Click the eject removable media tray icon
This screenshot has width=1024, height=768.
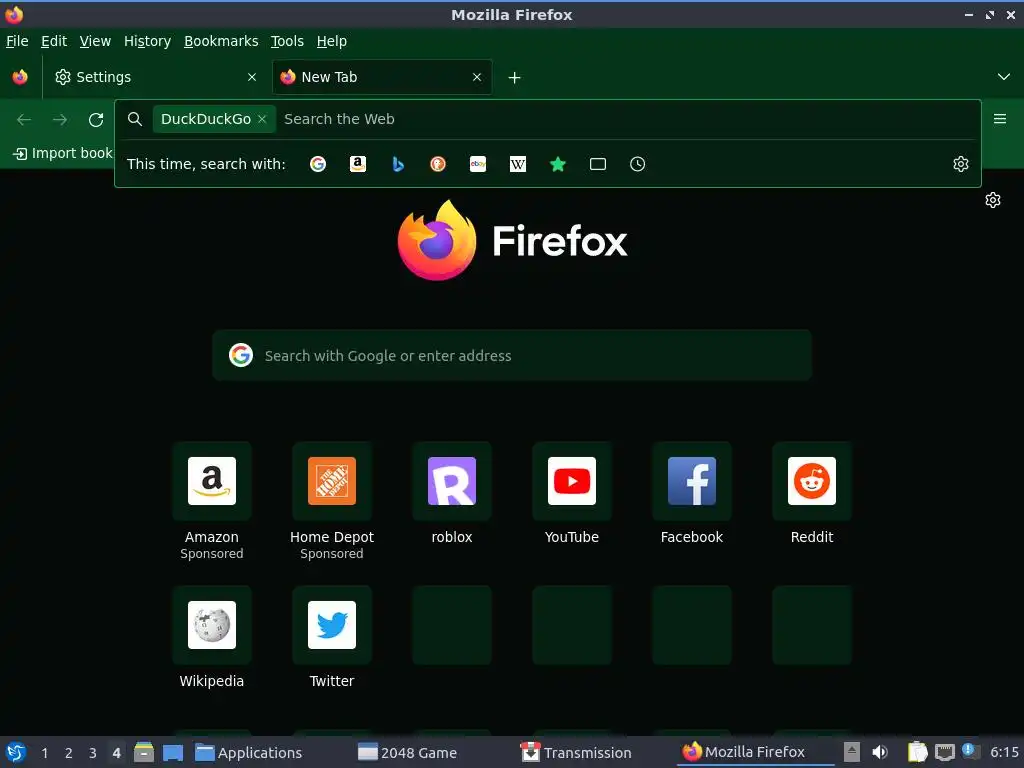click(852, 752)
